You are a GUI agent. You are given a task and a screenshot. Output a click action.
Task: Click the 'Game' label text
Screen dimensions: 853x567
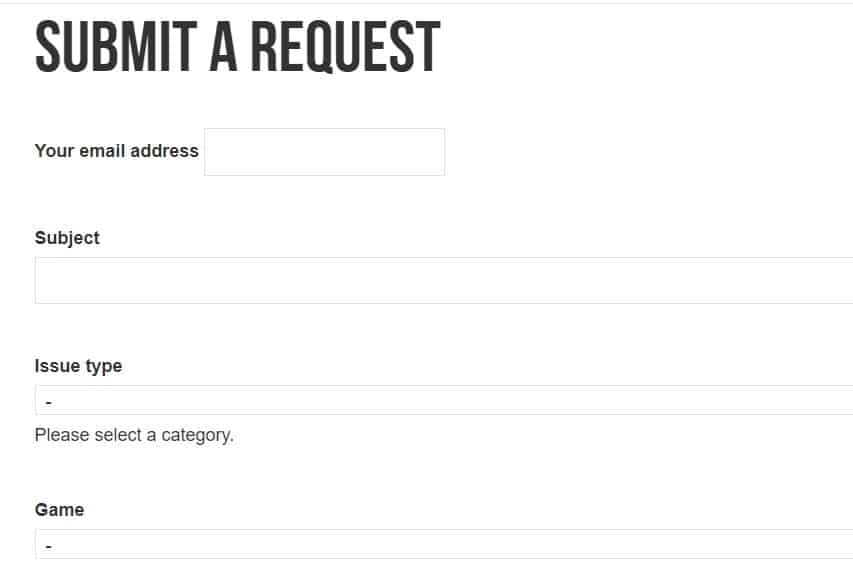59,510
